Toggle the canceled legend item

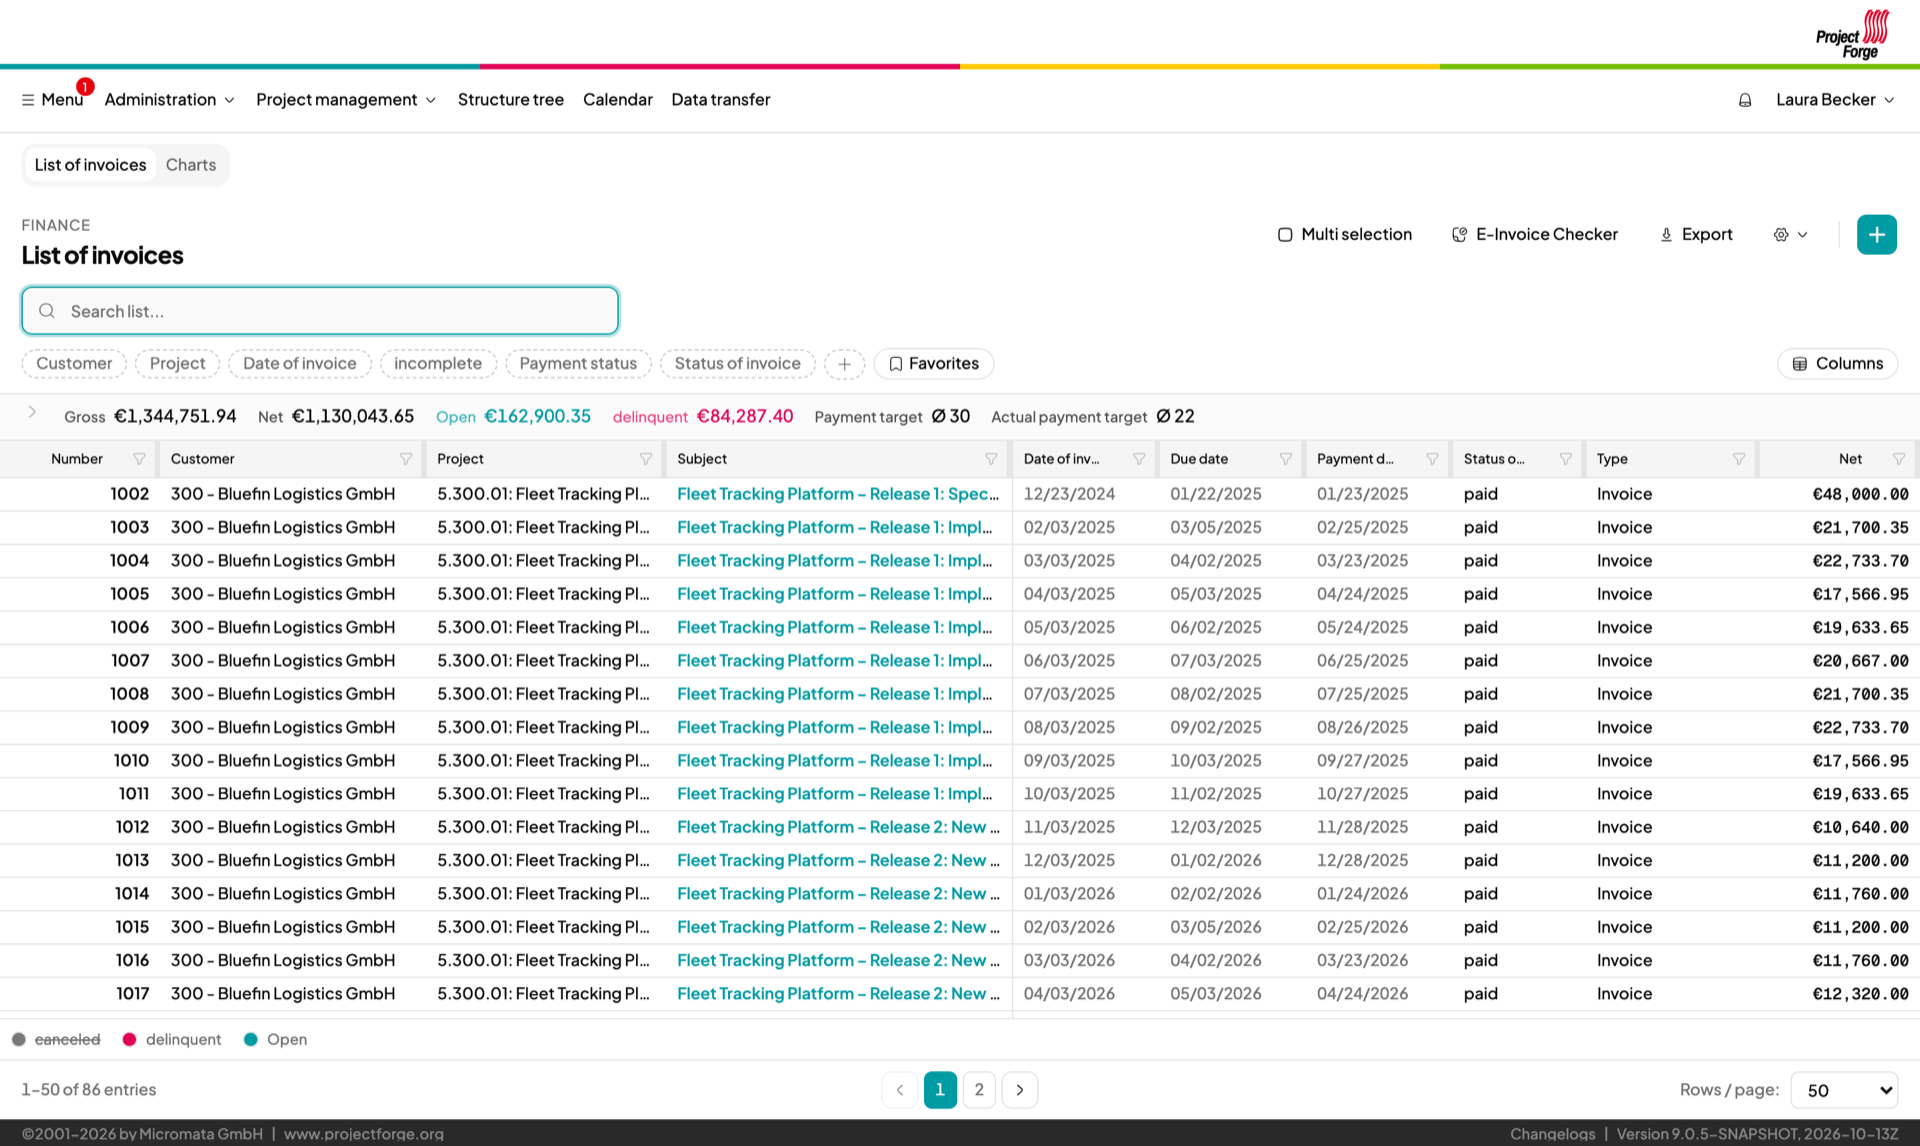point(56,1040)
